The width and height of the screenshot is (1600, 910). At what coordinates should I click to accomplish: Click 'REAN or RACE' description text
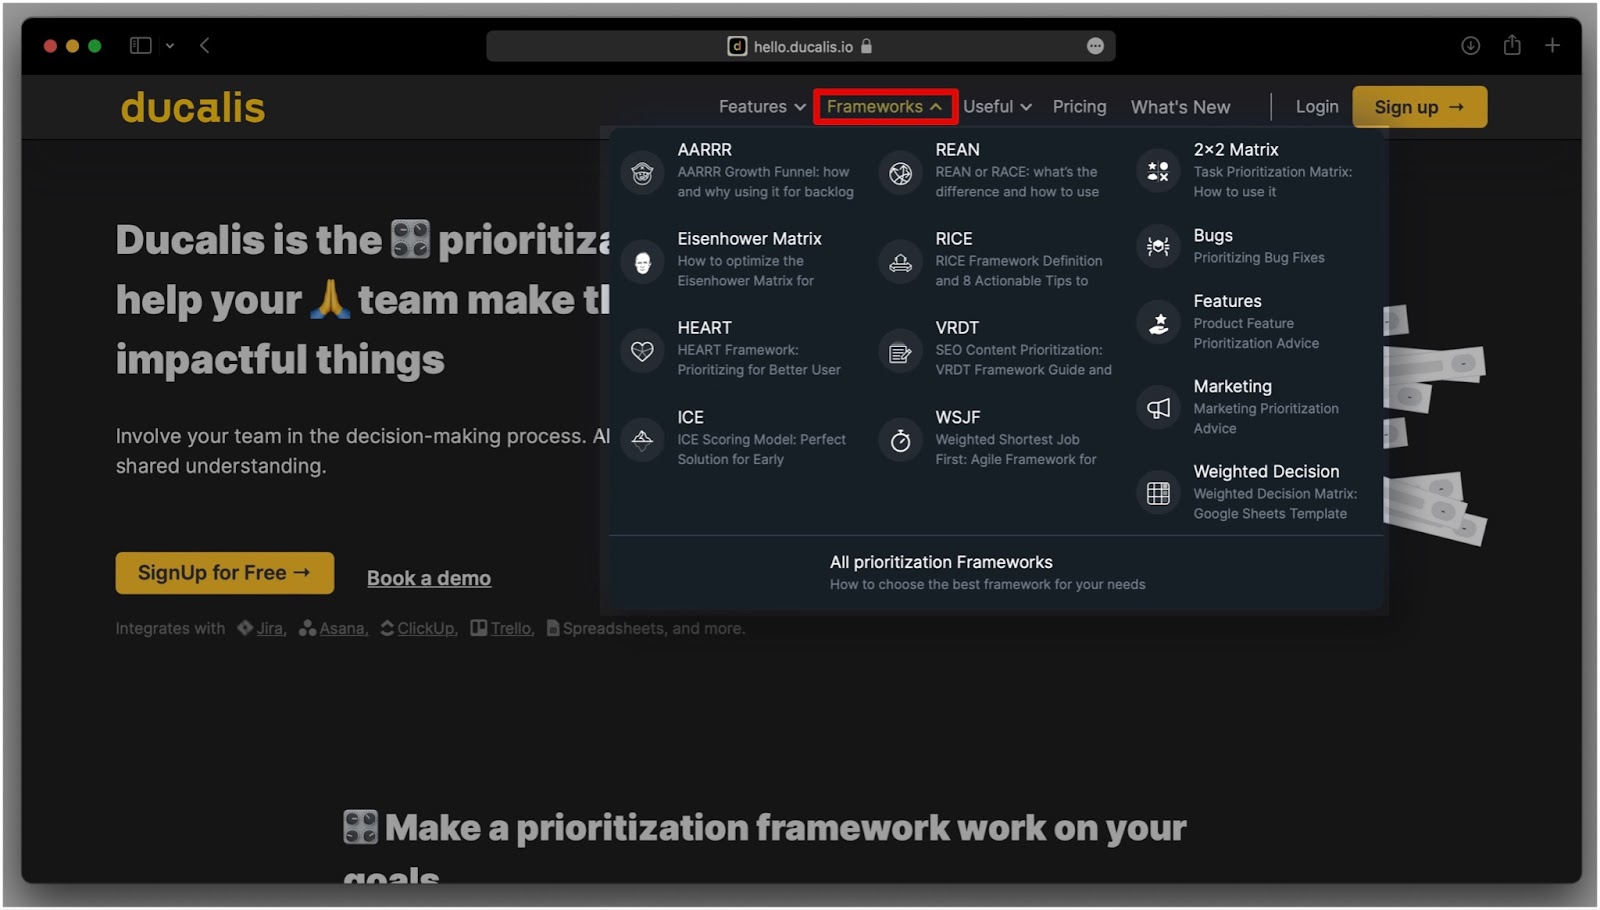[1016, 181]
